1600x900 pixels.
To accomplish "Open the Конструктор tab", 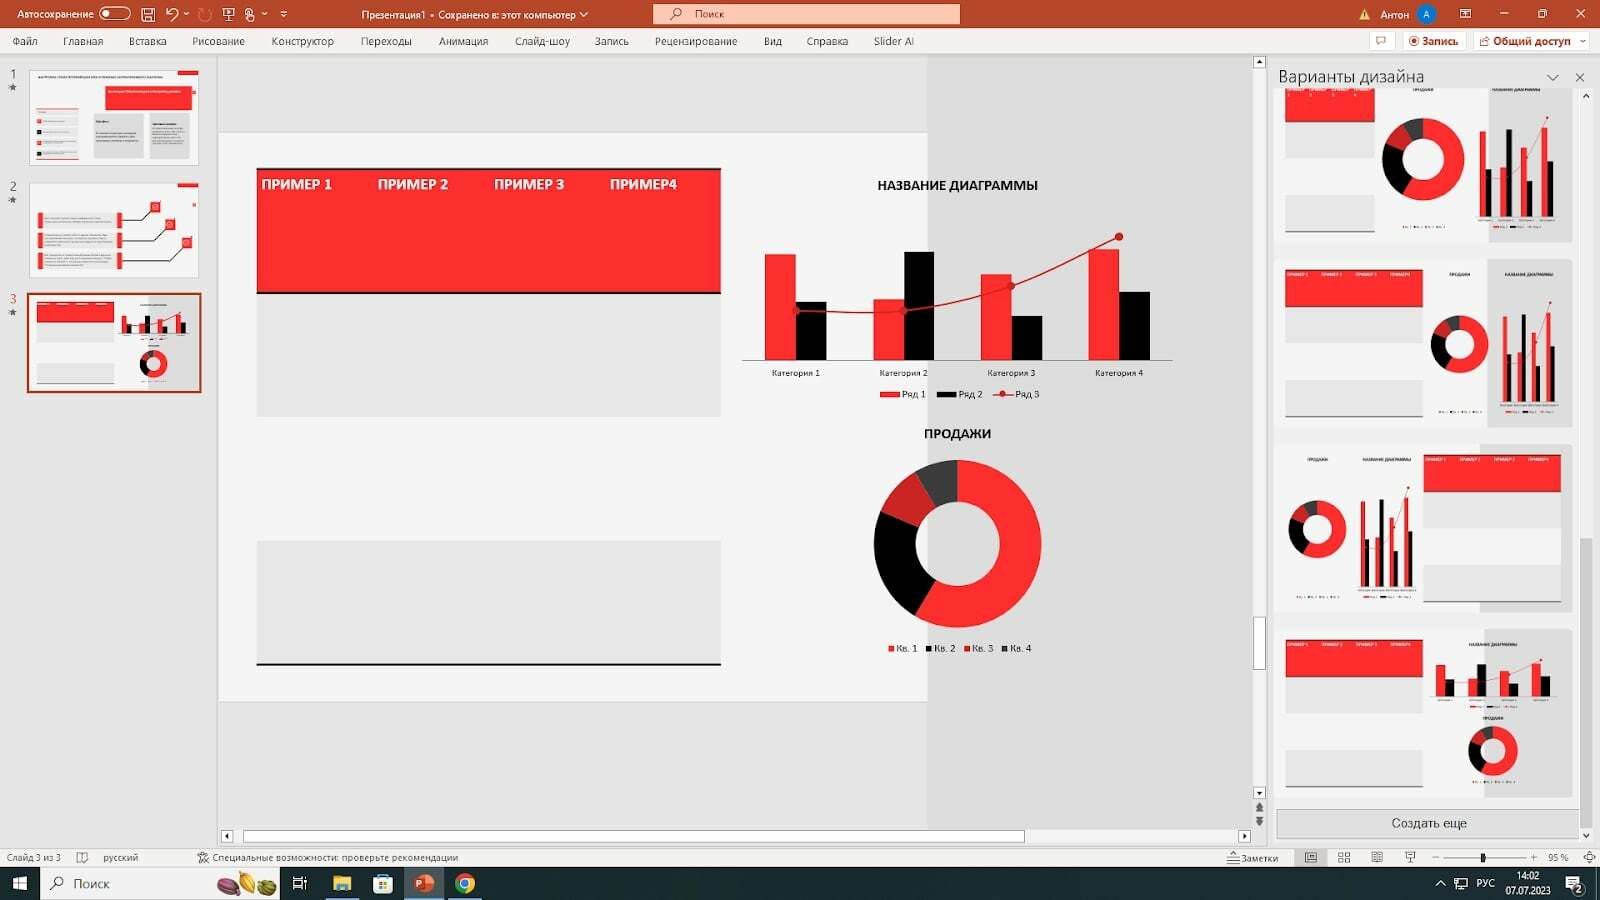I will (x=303, y=41).
